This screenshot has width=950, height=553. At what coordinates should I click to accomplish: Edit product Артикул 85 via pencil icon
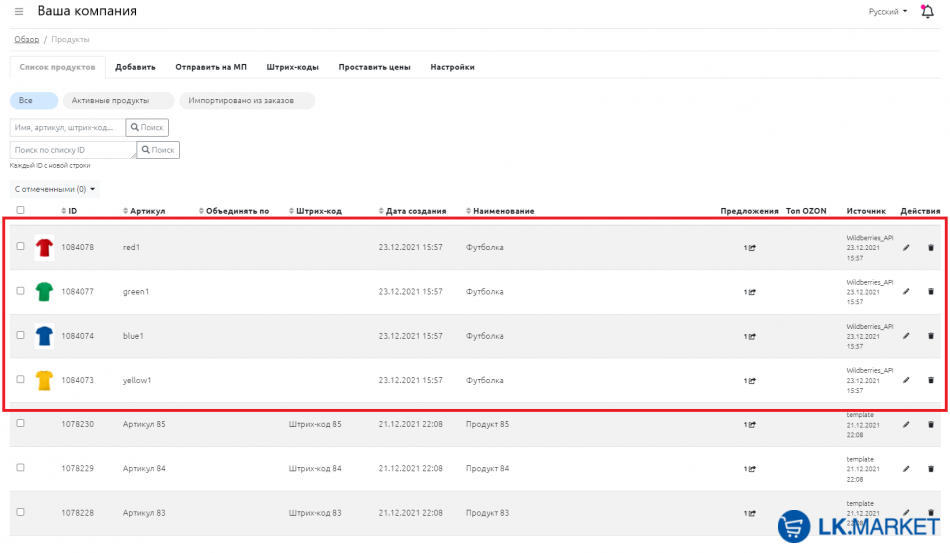[x=907, y=424]
